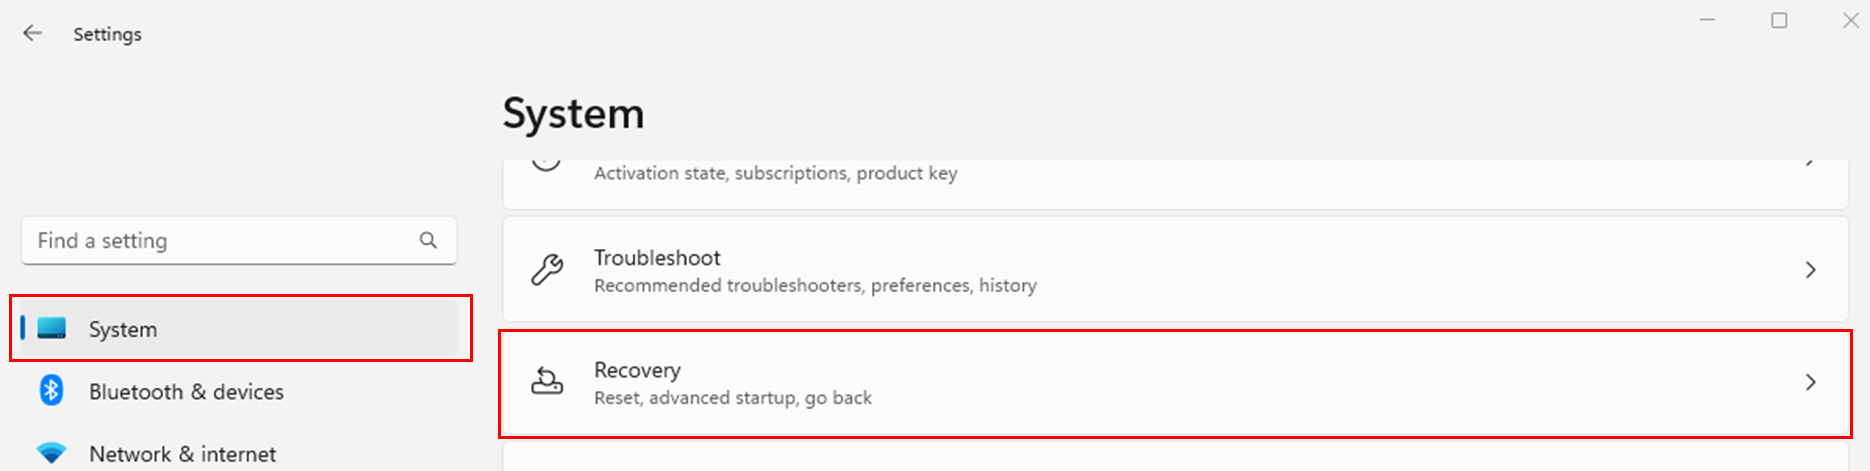Maximize the Settings window
Viewport: 1870px width, 471px height.
click(1779, 20)
